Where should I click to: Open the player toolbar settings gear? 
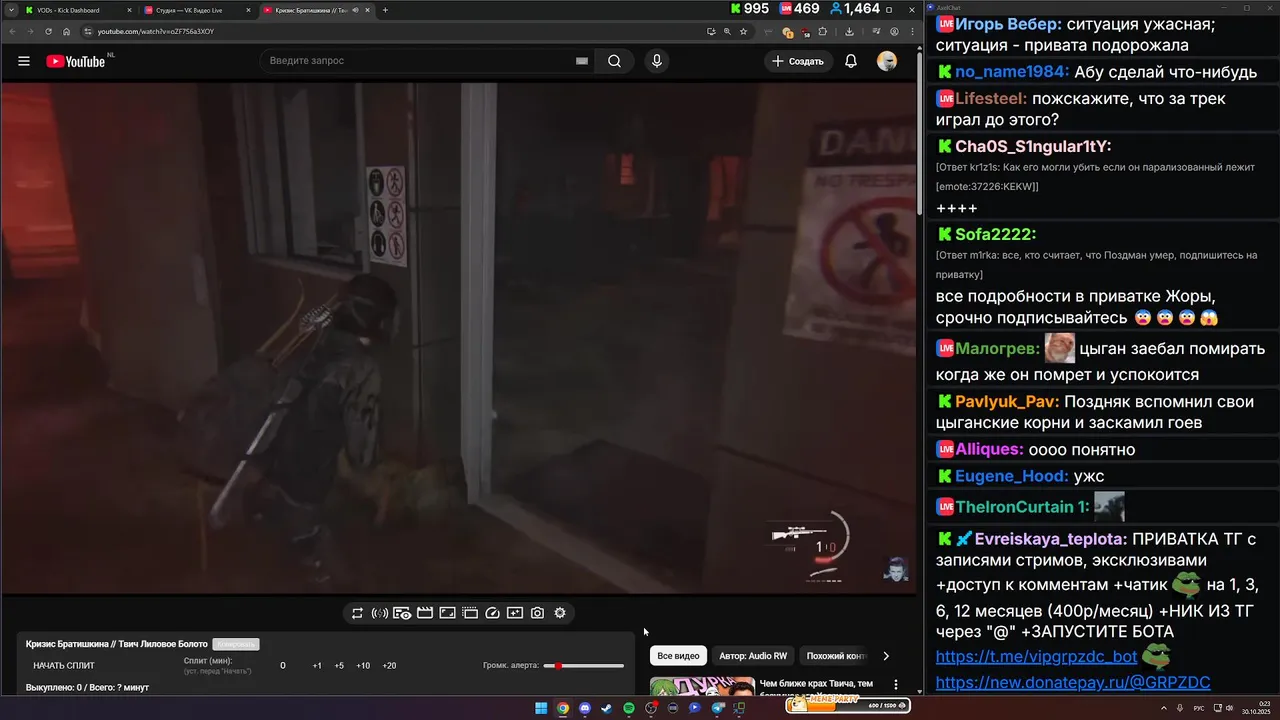pyautogui.click(x=560, y=613)
